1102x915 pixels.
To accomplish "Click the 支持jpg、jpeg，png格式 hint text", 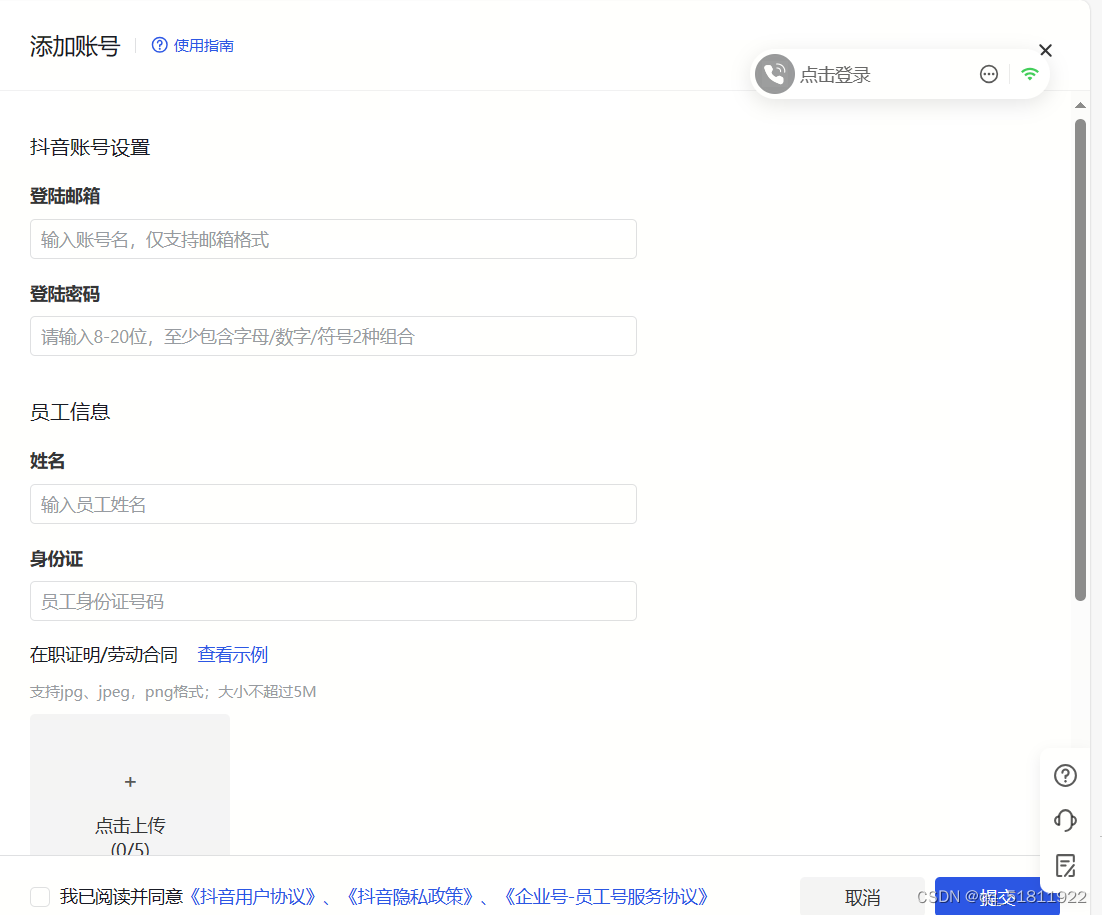I will point(173,692).
